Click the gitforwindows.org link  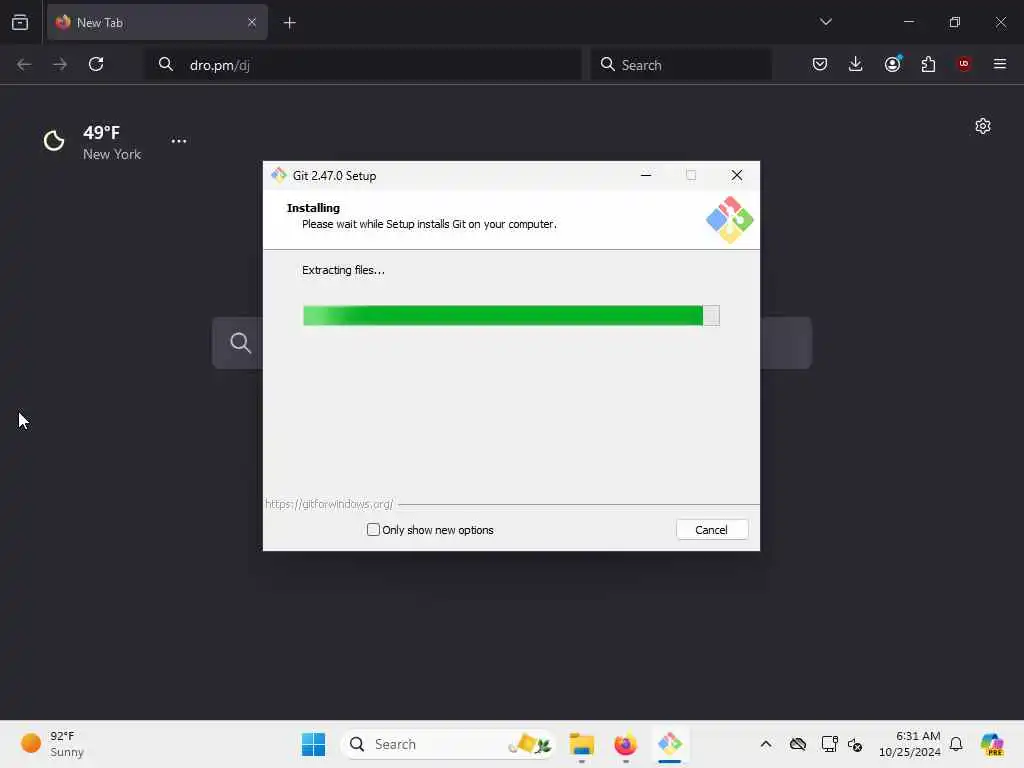(x=329, y=504)
